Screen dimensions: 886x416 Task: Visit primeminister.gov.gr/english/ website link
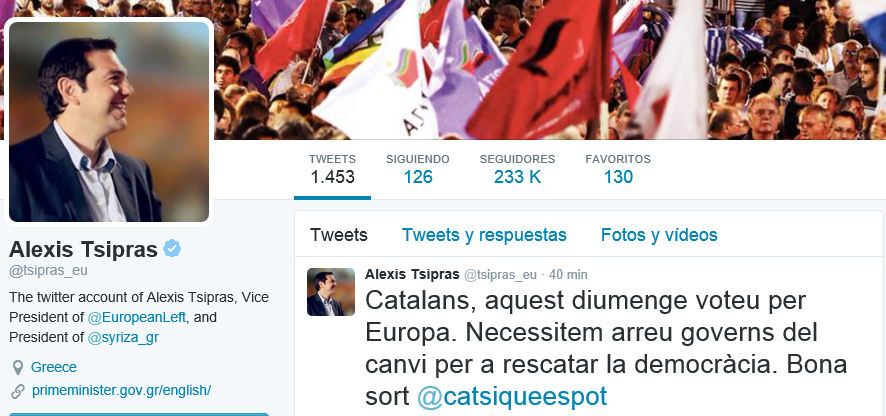(121, 391)
